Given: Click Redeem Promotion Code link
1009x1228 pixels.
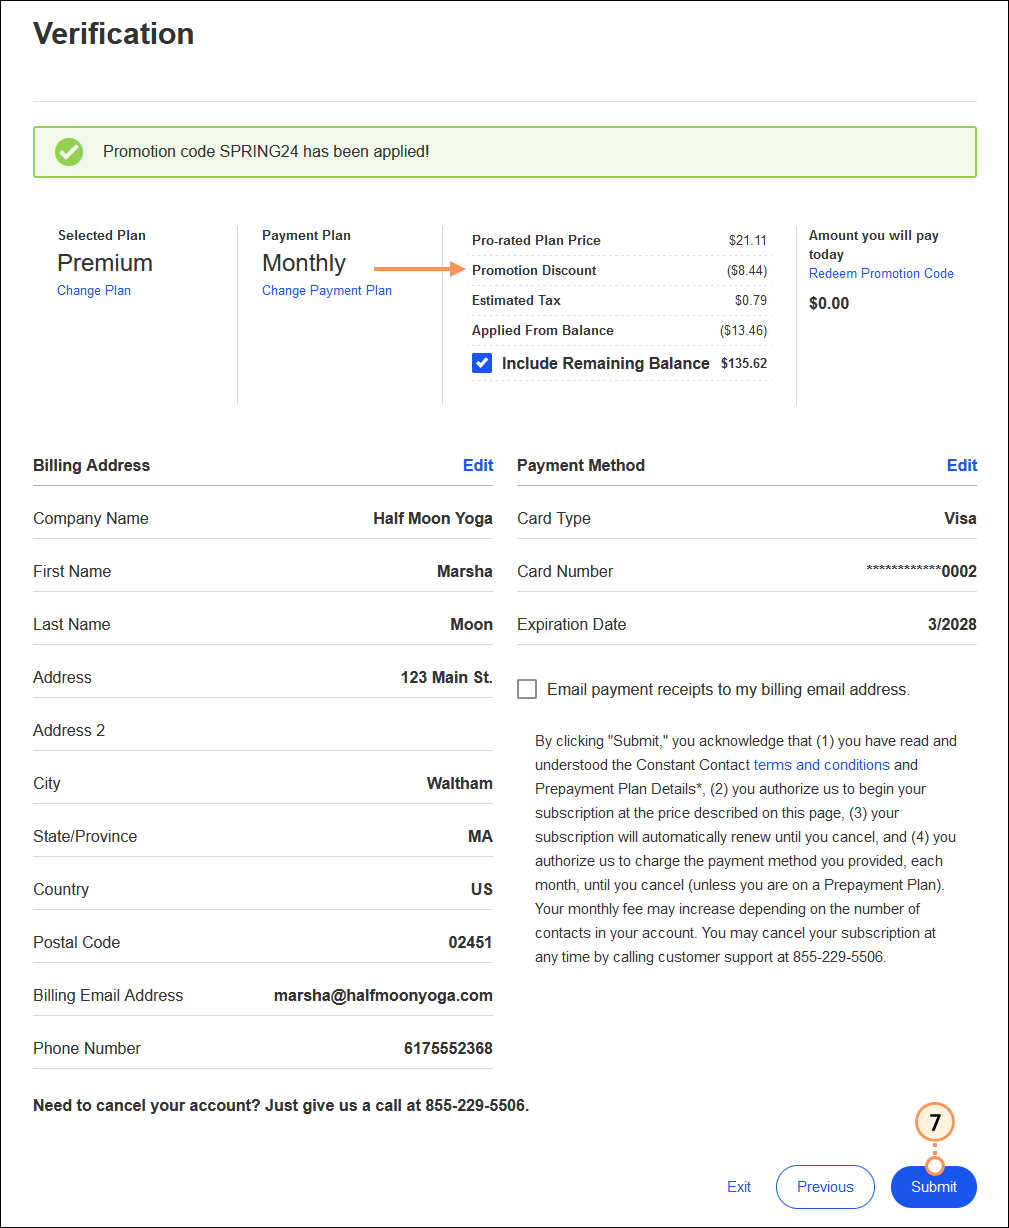Looking at the screenshot, I should 881,273.
